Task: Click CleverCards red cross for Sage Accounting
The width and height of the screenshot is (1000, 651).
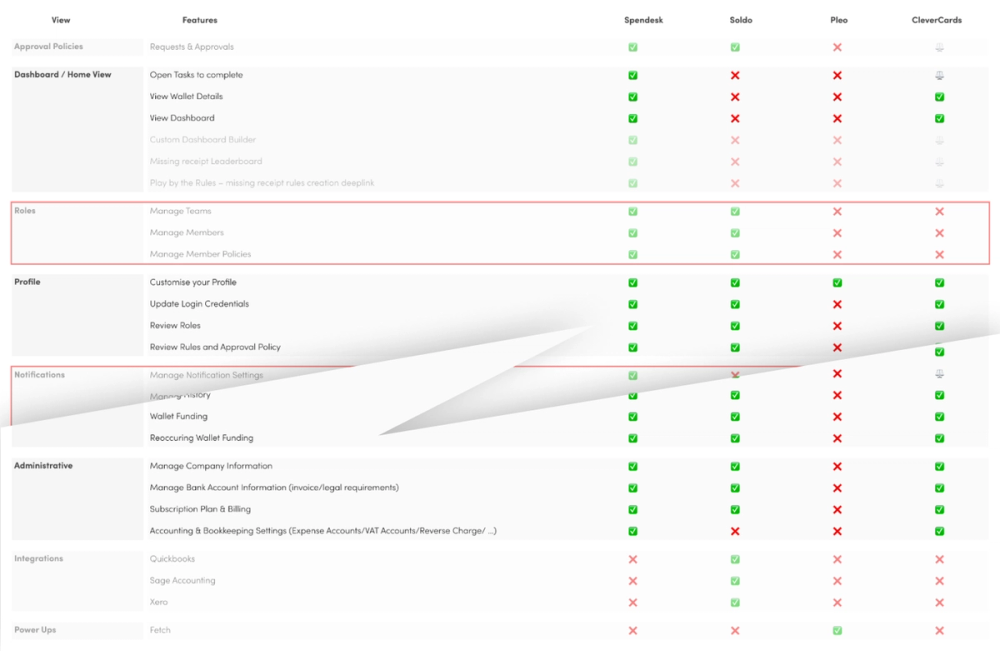Action: click(939, 581)
